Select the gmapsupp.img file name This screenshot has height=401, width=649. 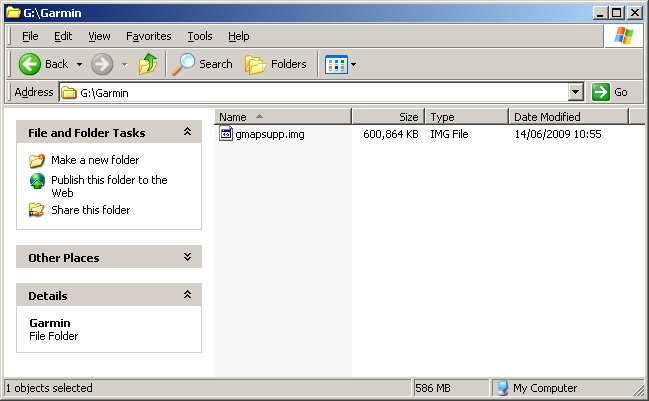(270, 134)
